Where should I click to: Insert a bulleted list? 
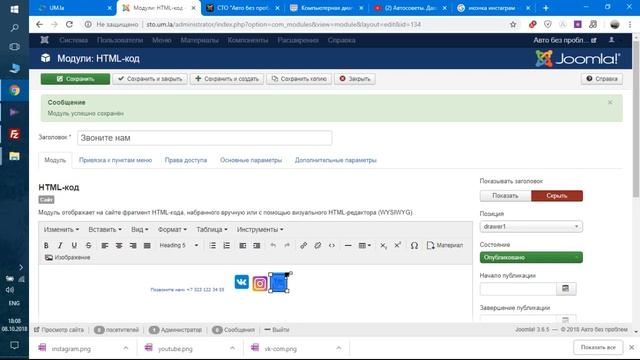click(212, 245)
